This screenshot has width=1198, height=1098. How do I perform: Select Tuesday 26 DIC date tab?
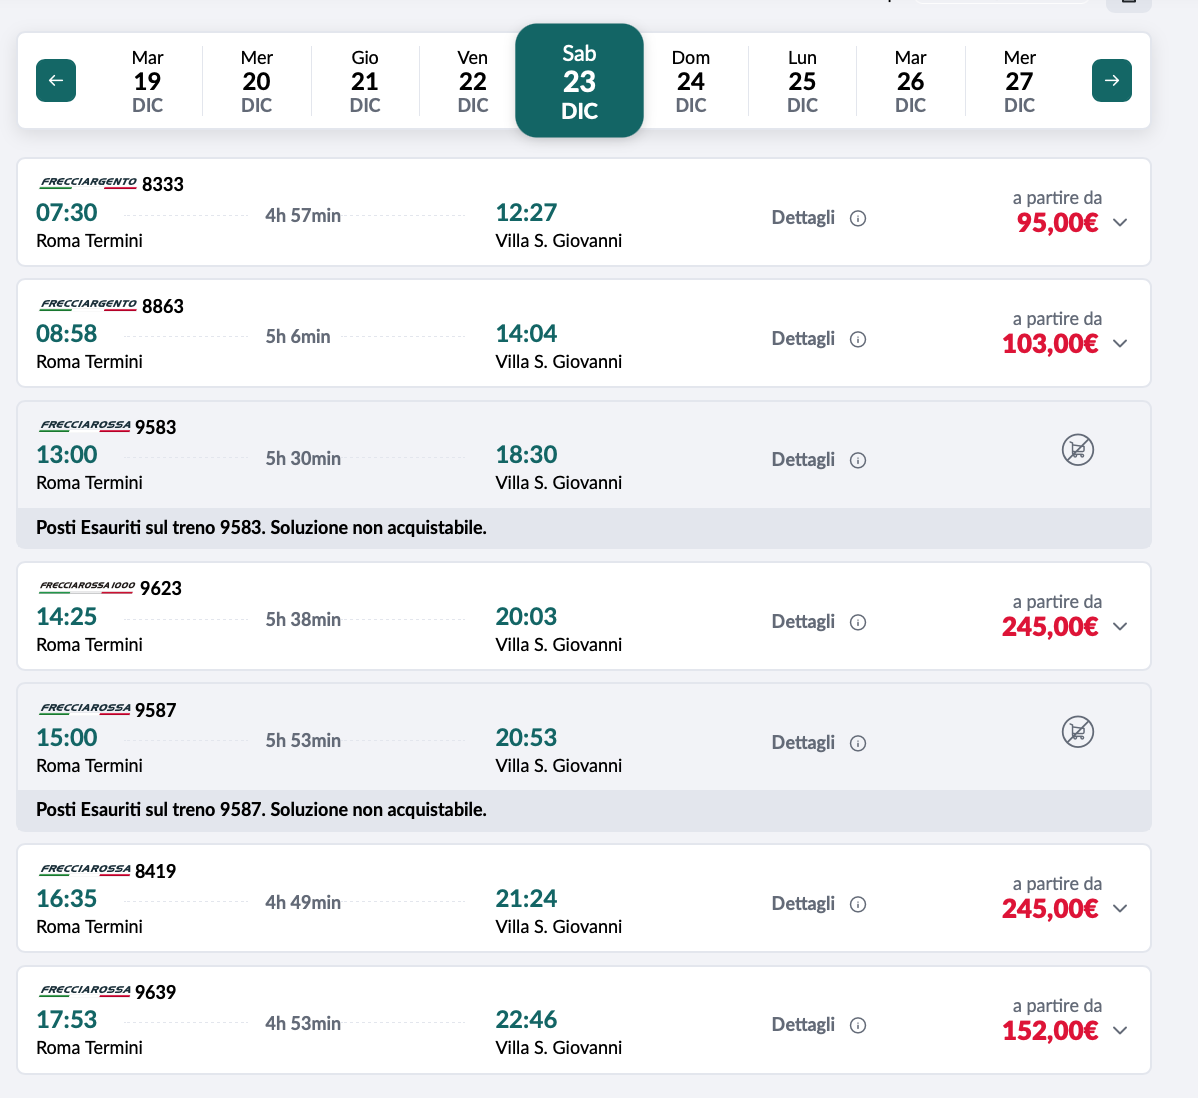911,81
